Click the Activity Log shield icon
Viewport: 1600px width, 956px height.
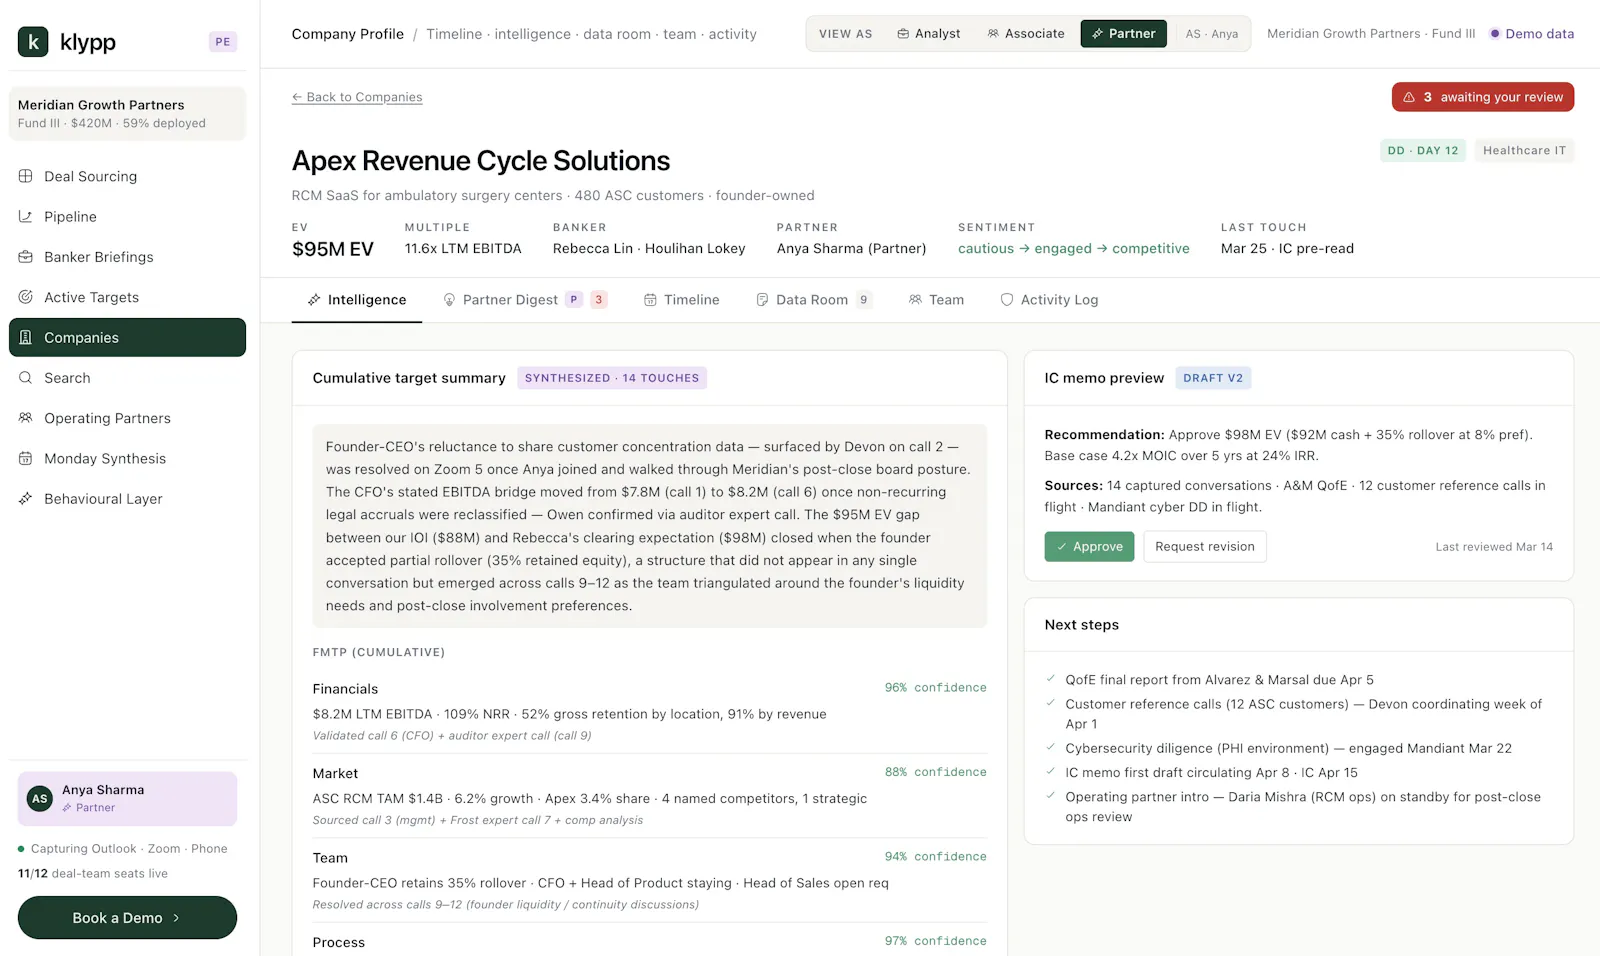click(x=1007, y=300)
